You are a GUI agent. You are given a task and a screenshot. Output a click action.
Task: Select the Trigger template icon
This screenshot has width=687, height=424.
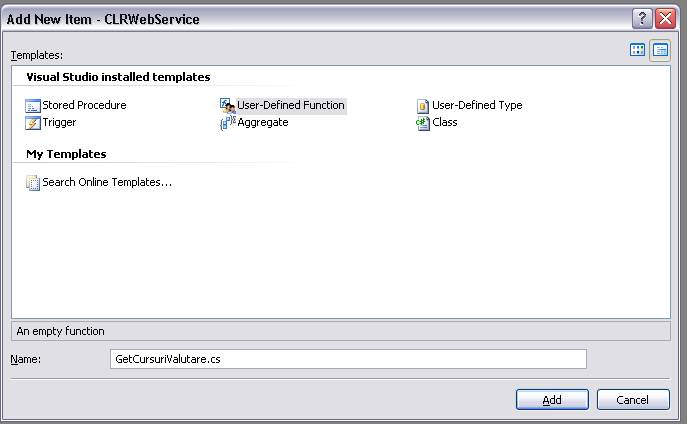click(x=33, y=123)
